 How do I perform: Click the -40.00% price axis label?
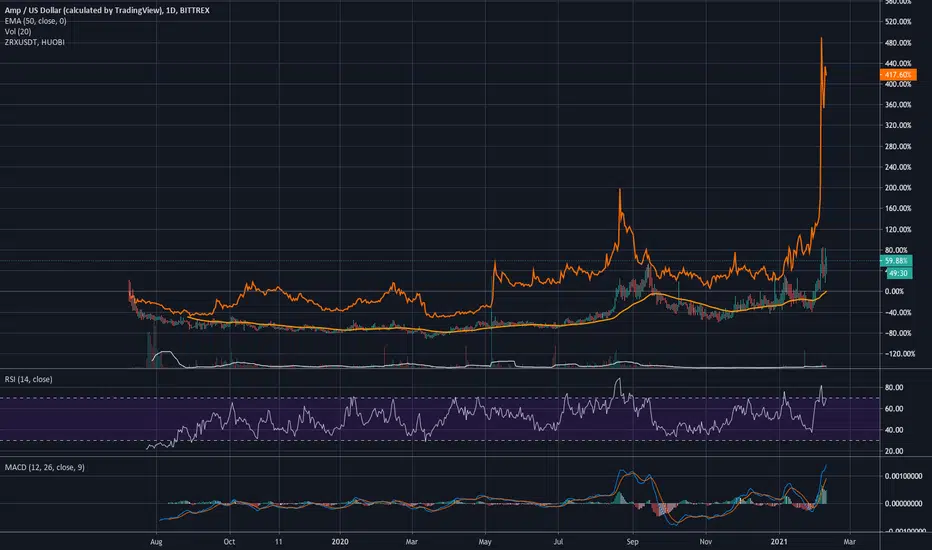point(898,313)
